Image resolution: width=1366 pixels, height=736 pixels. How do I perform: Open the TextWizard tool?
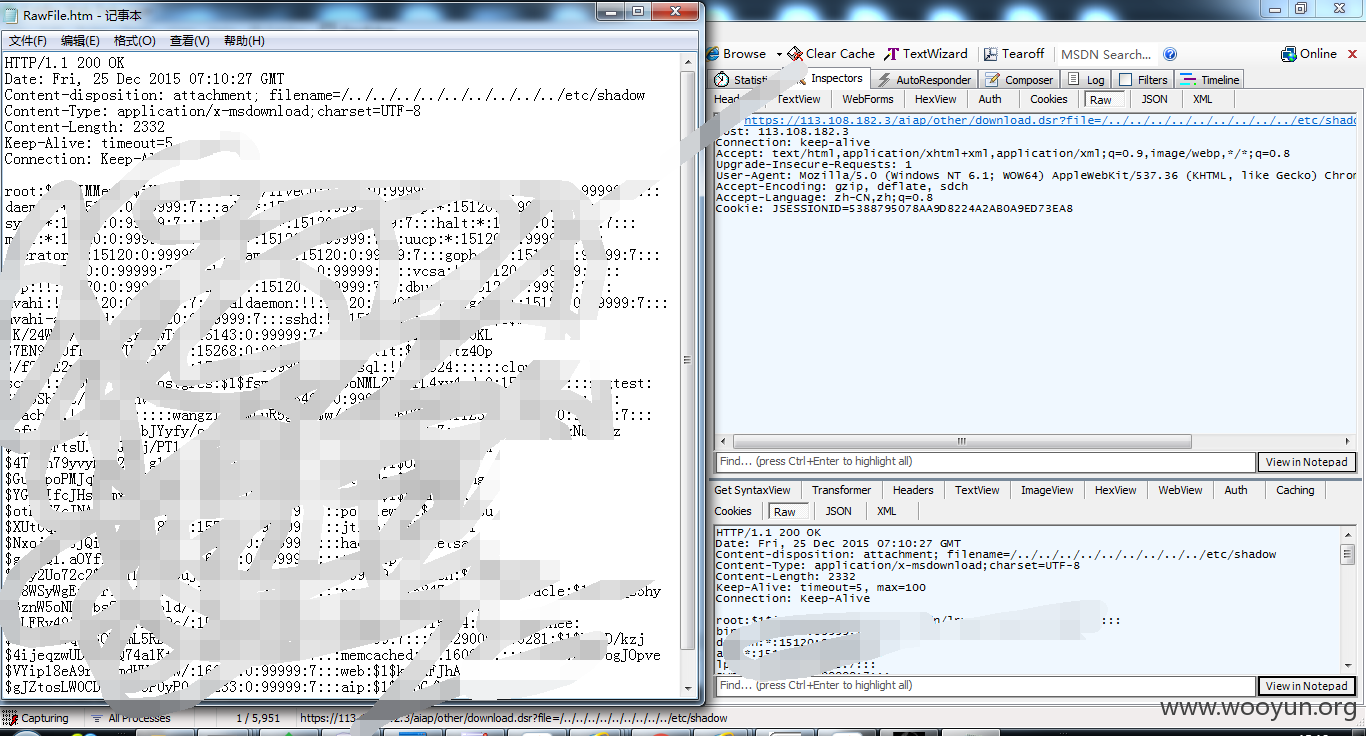[x=926, y=54]
